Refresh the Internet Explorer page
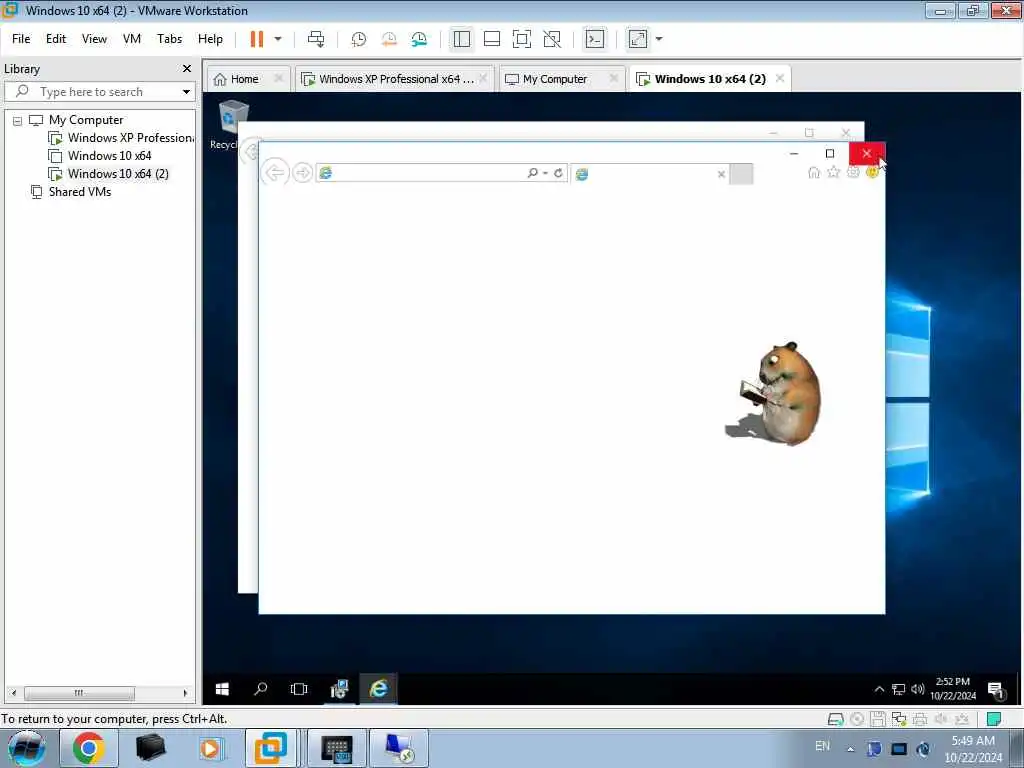1024x768 pixels. 558,173
